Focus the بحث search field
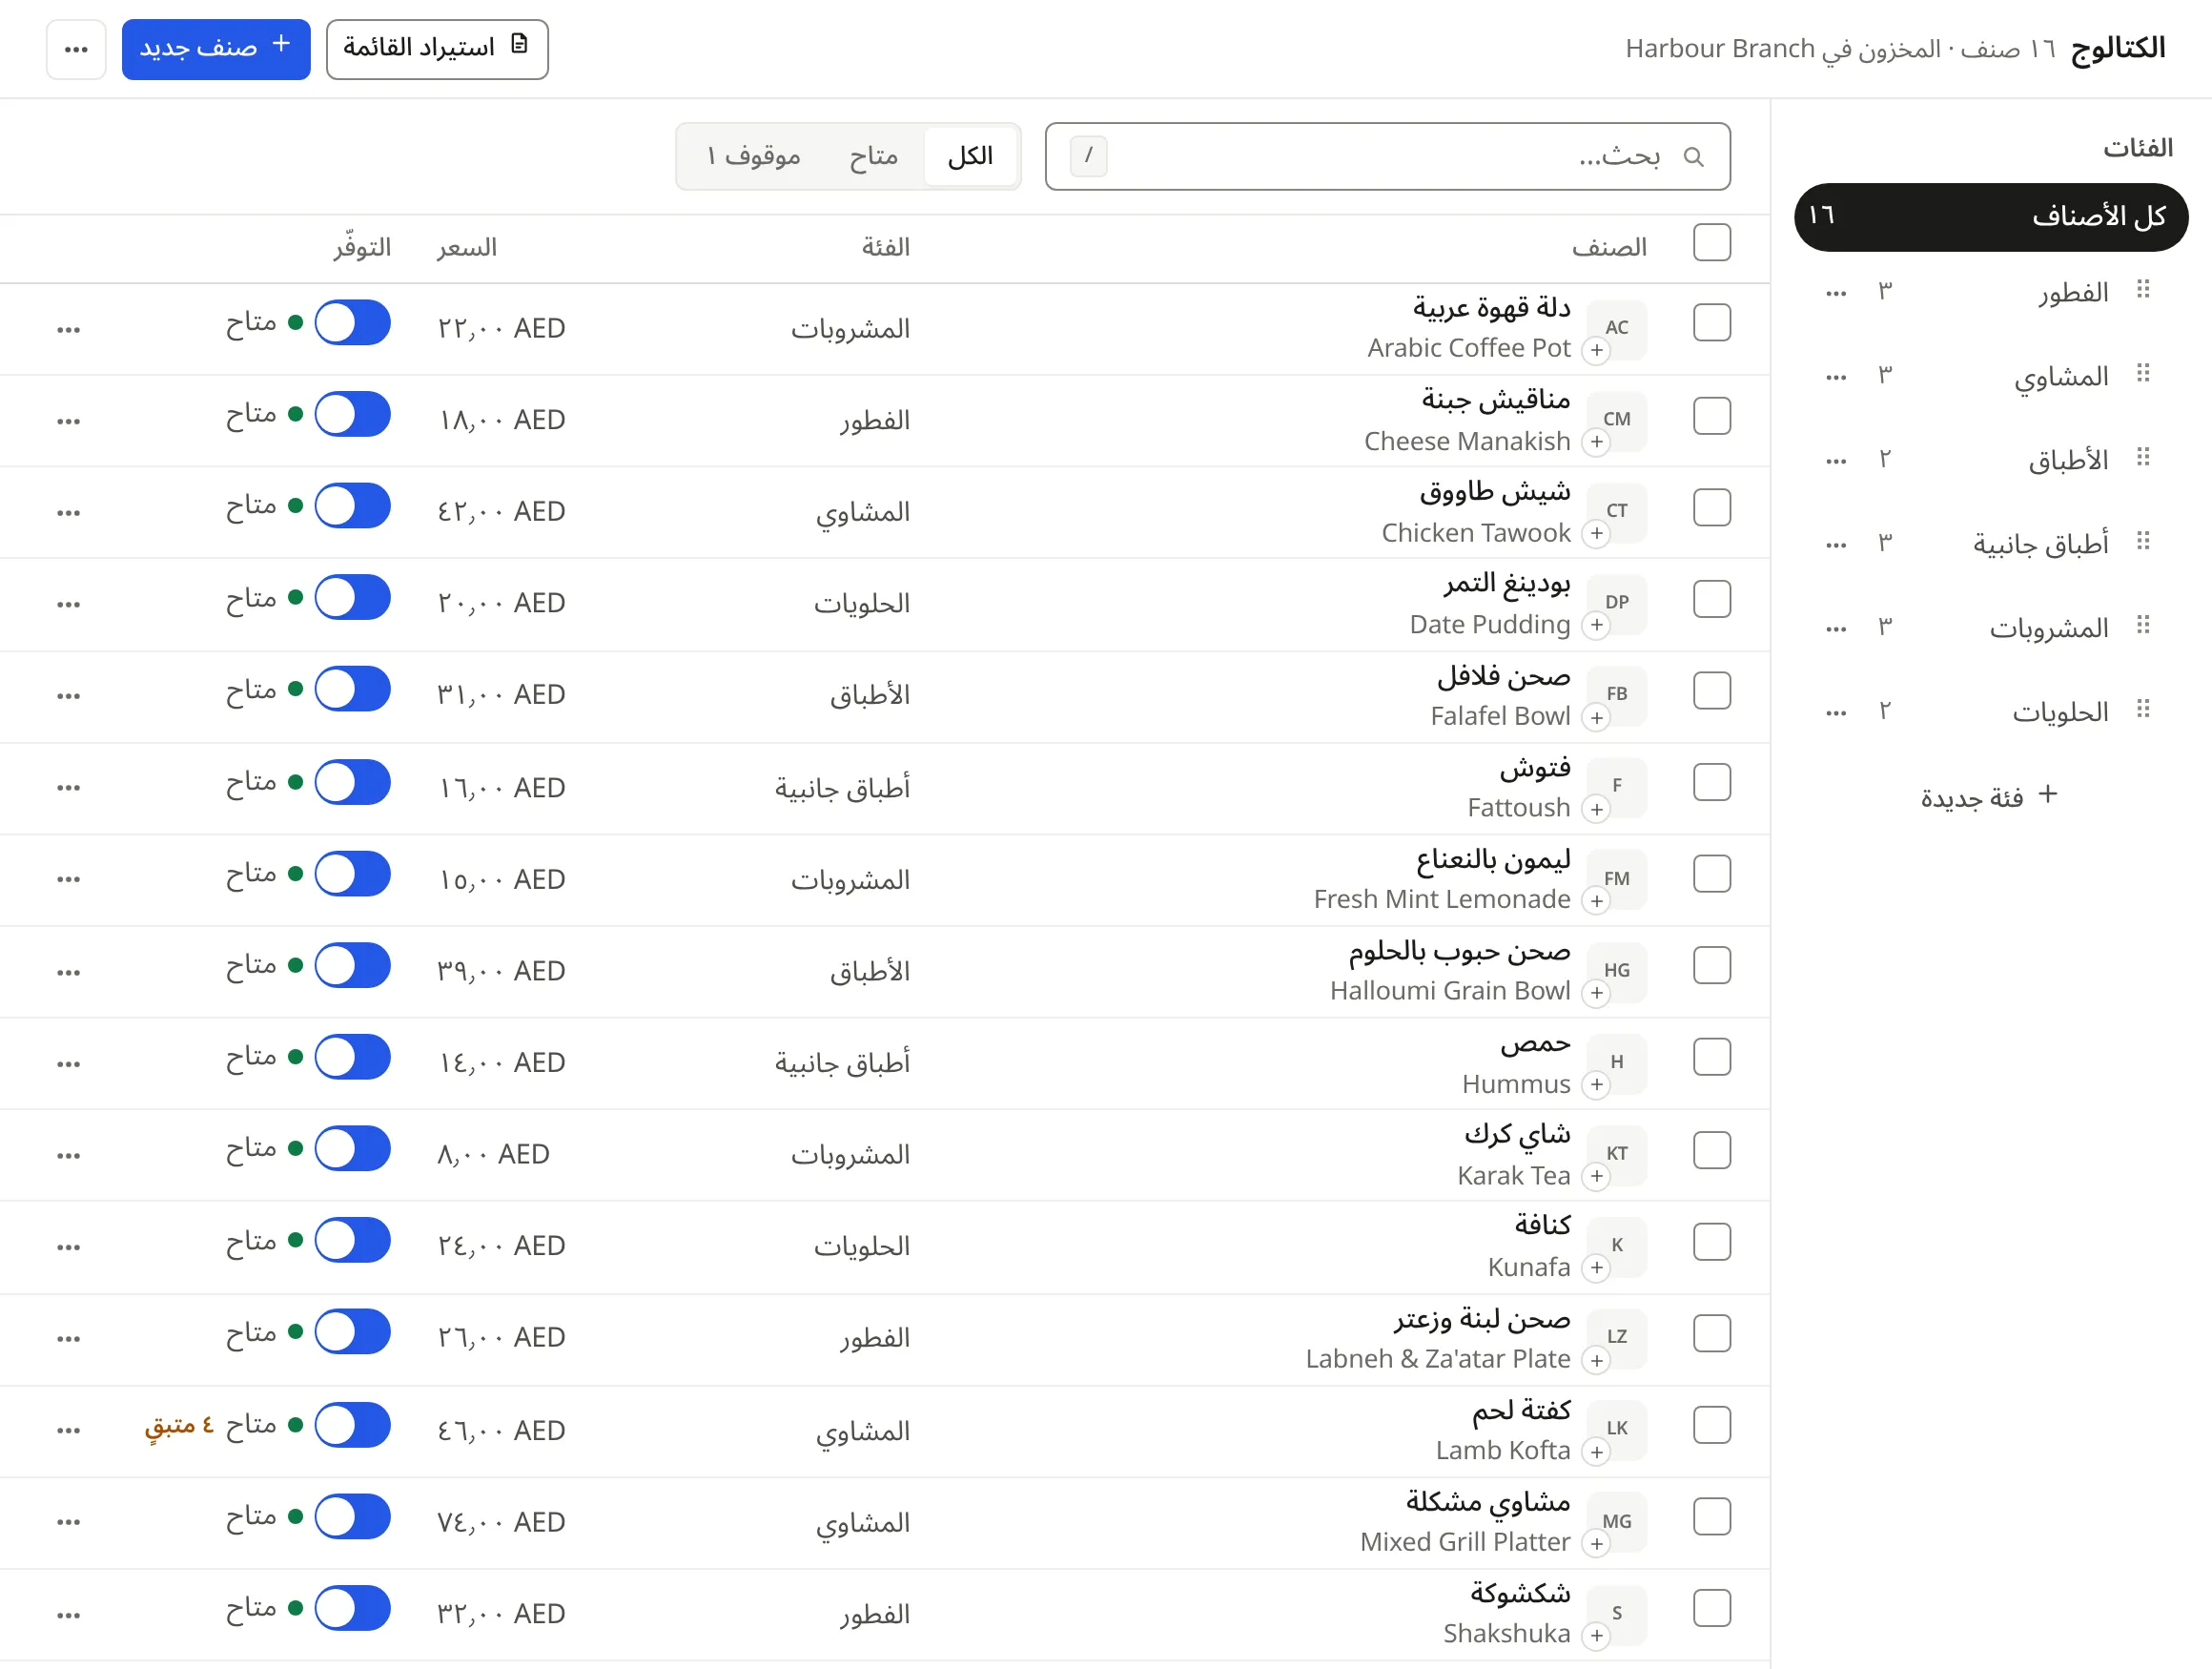This screenshot has width=2212, height=1669. click(x=1388, y=157)
